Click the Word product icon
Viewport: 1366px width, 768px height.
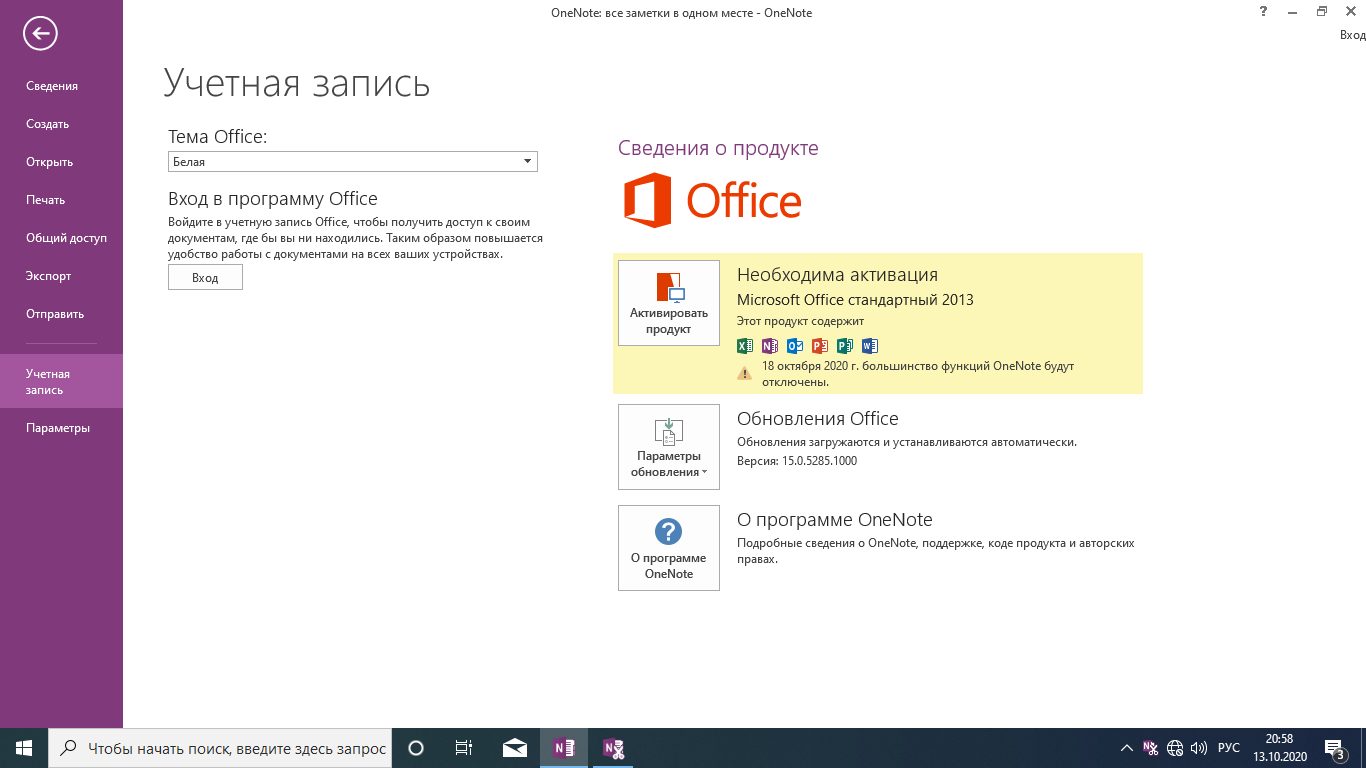click(870, 346)
